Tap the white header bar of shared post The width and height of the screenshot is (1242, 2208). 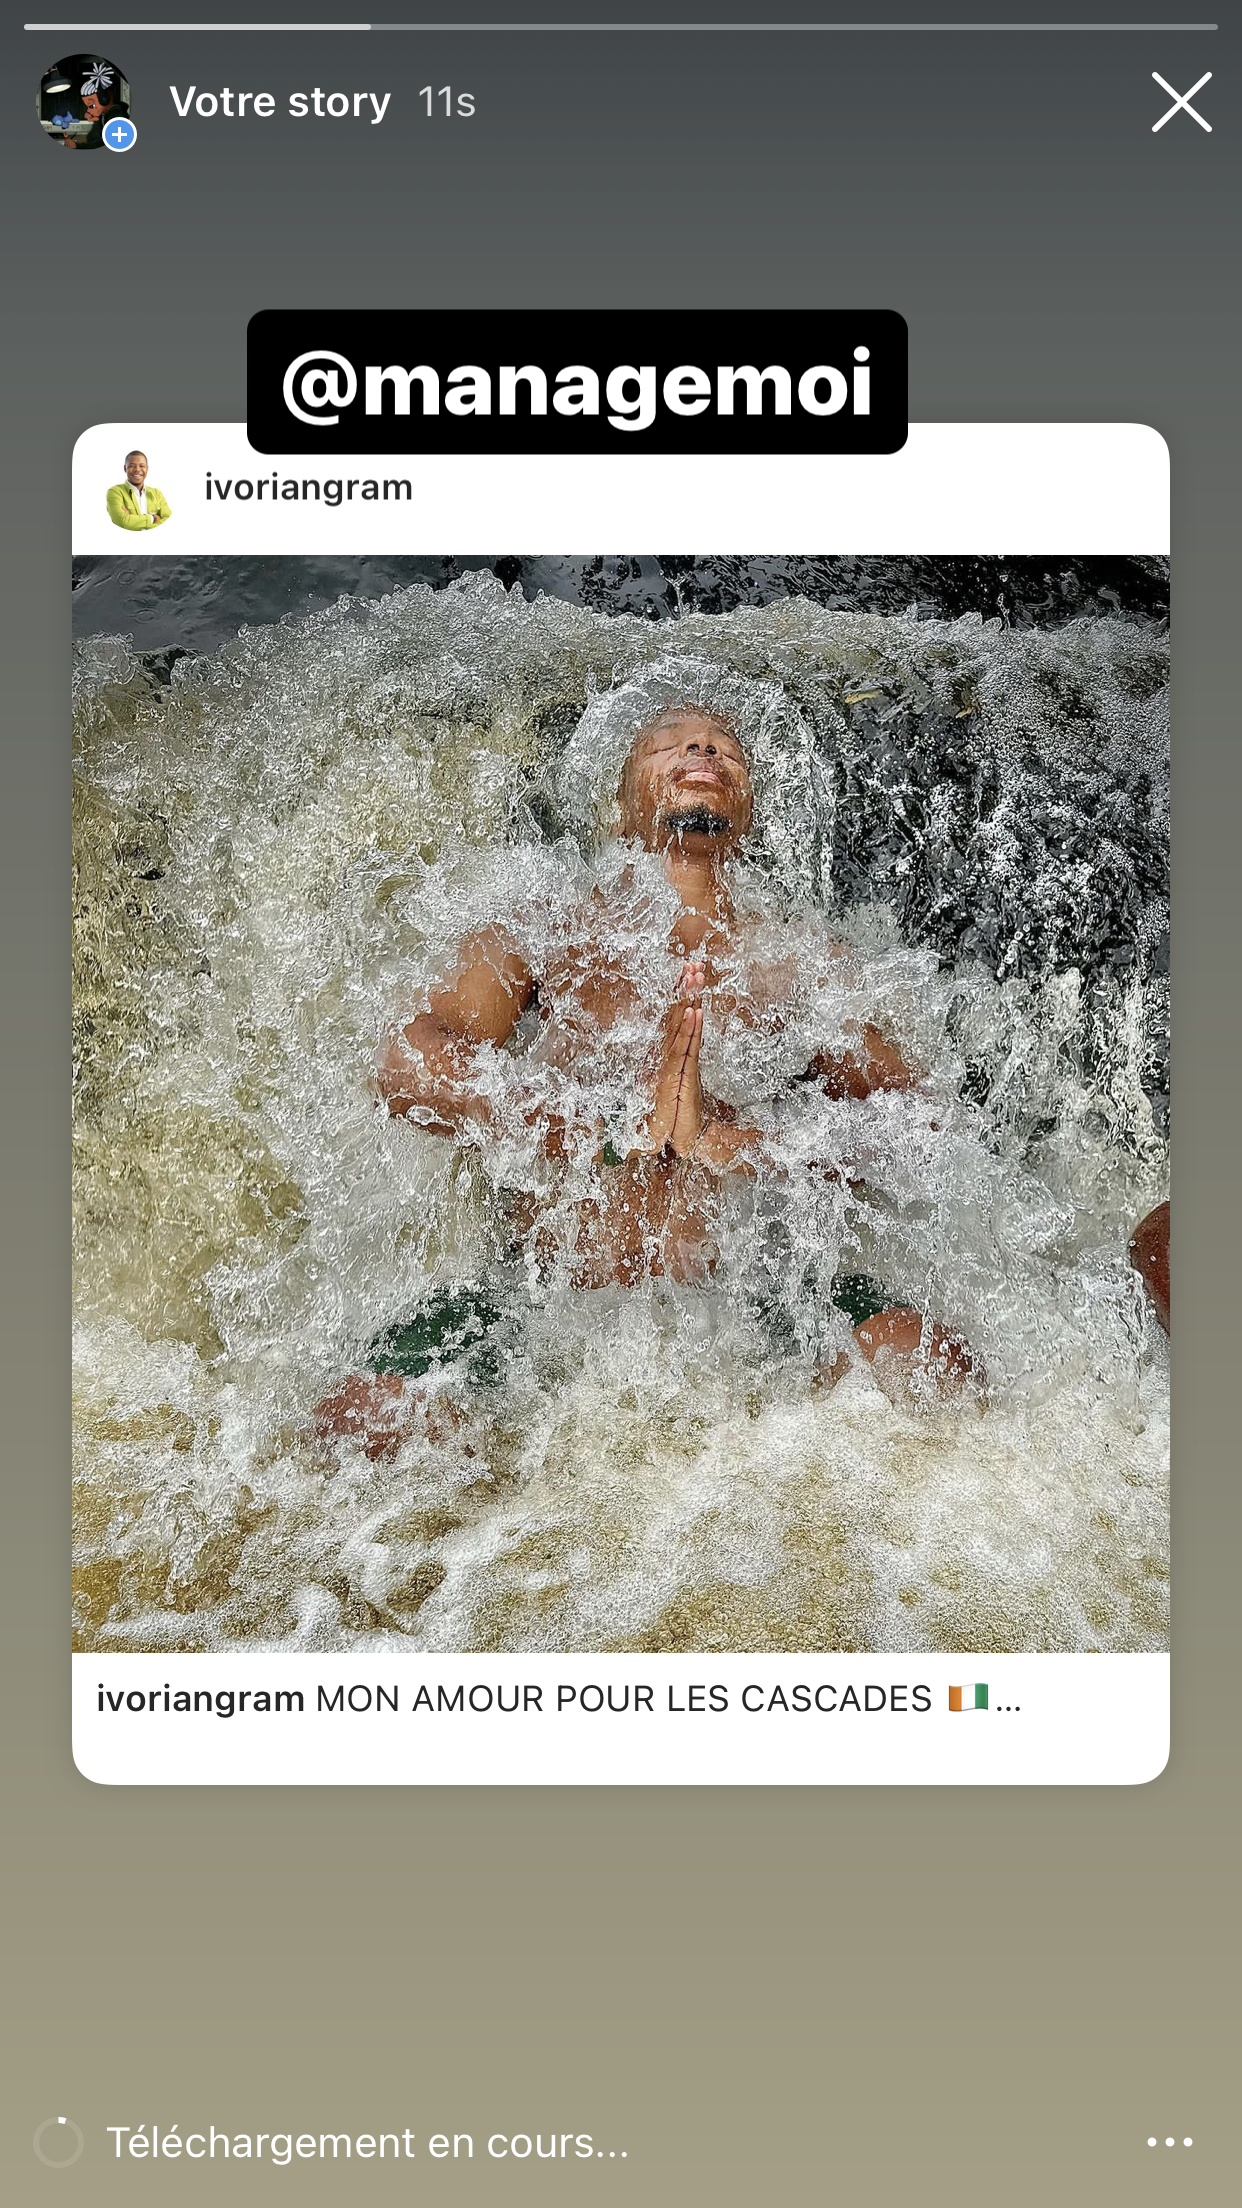click(621, 490)
